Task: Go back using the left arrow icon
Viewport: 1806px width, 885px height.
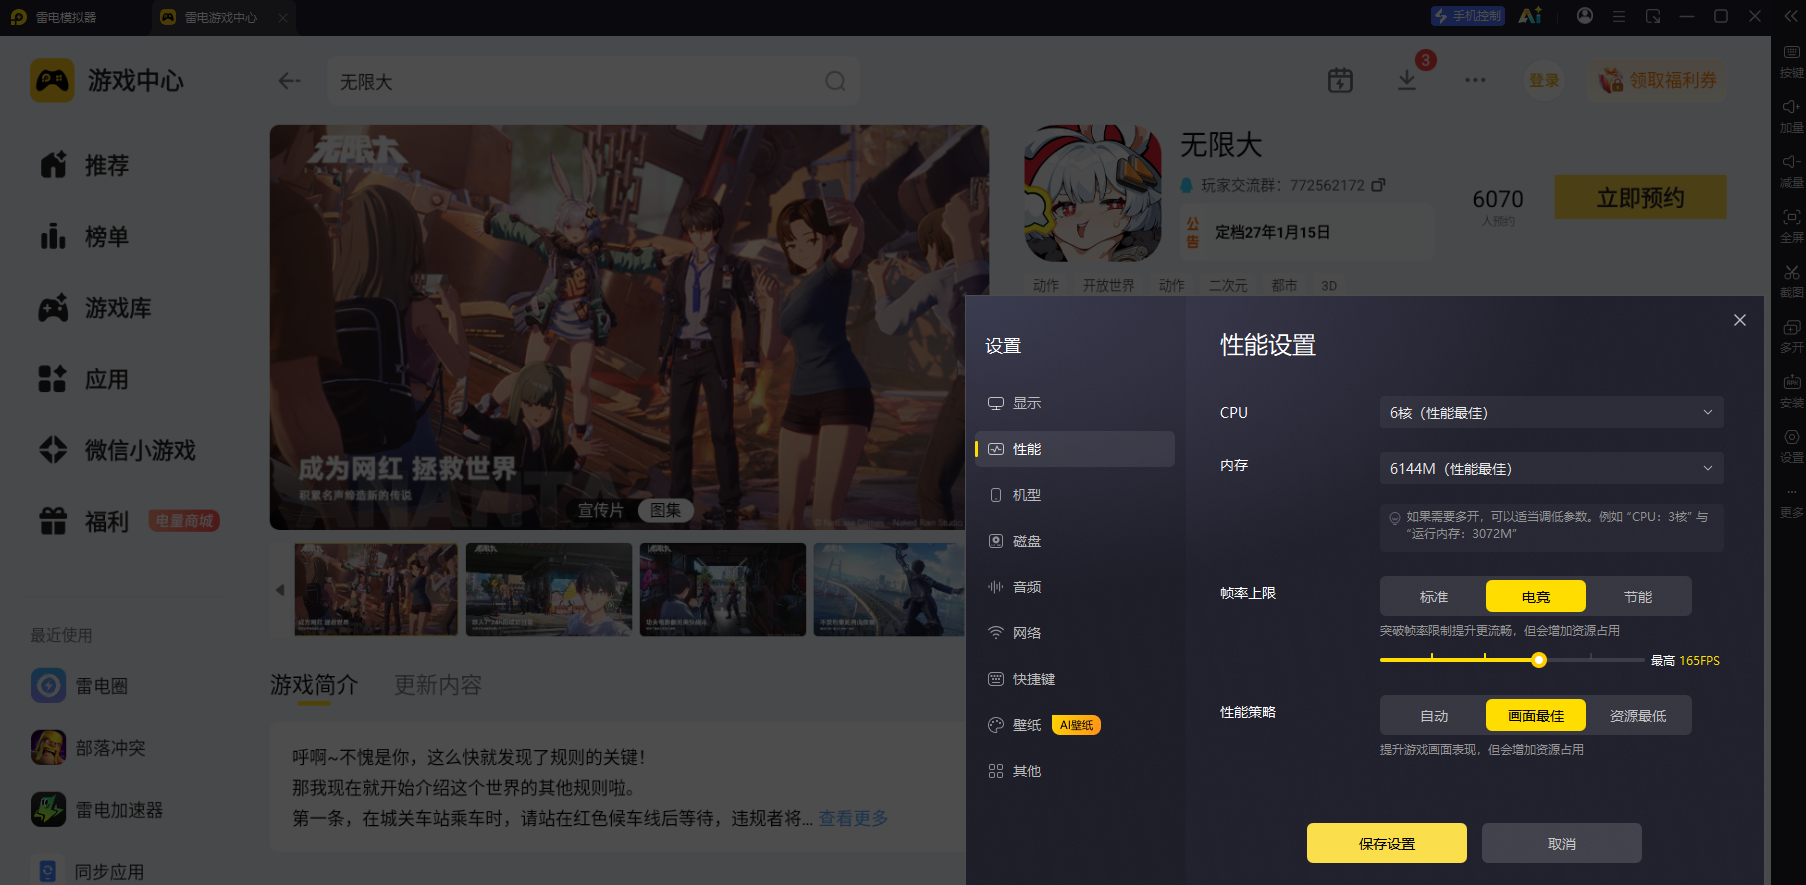Action: (x=290, y=81)
